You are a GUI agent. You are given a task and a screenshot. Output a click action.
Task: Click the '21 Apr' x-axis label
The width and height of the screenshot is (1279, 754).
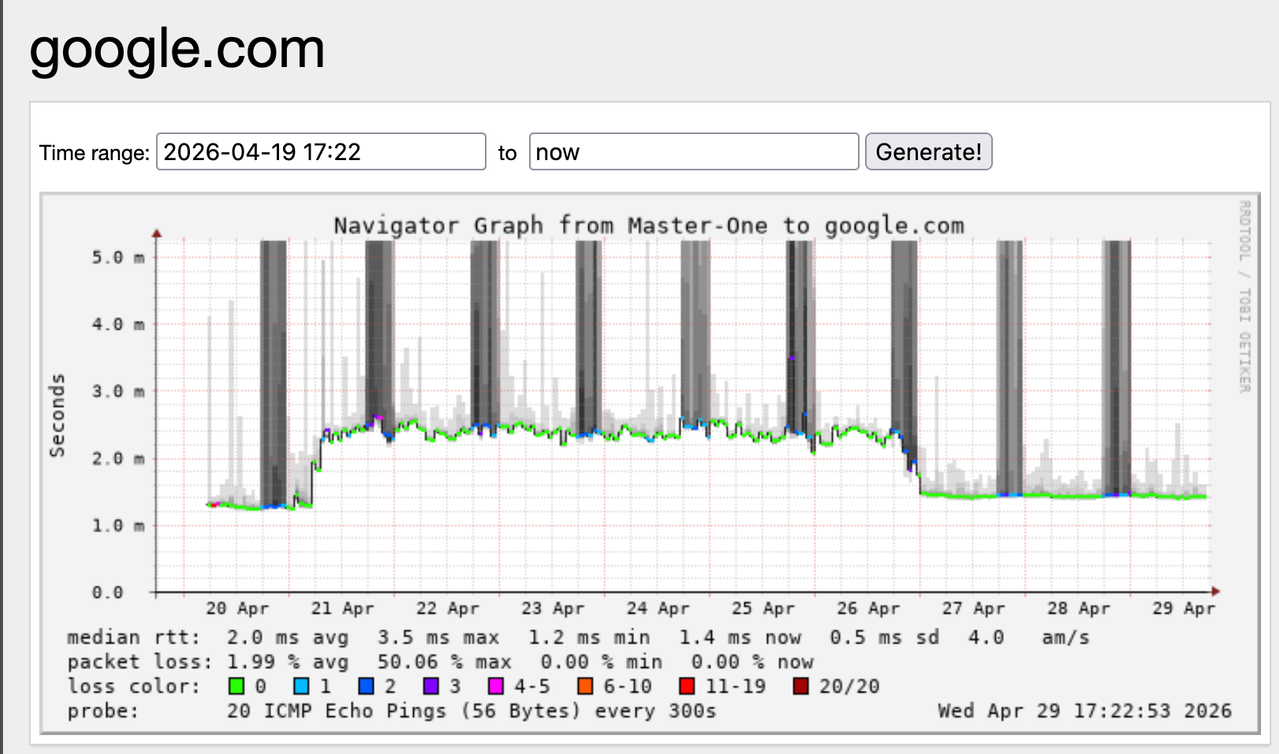[345, 608]
